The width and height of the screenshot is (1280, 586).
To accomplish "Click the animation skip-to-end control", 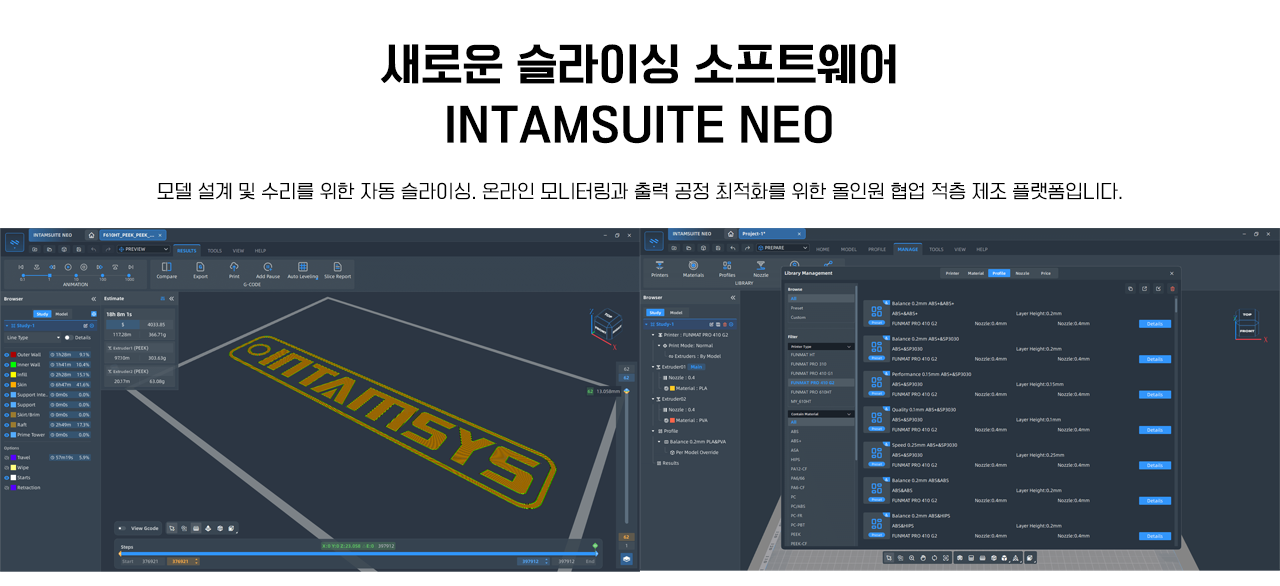I will tap(131, 267).
